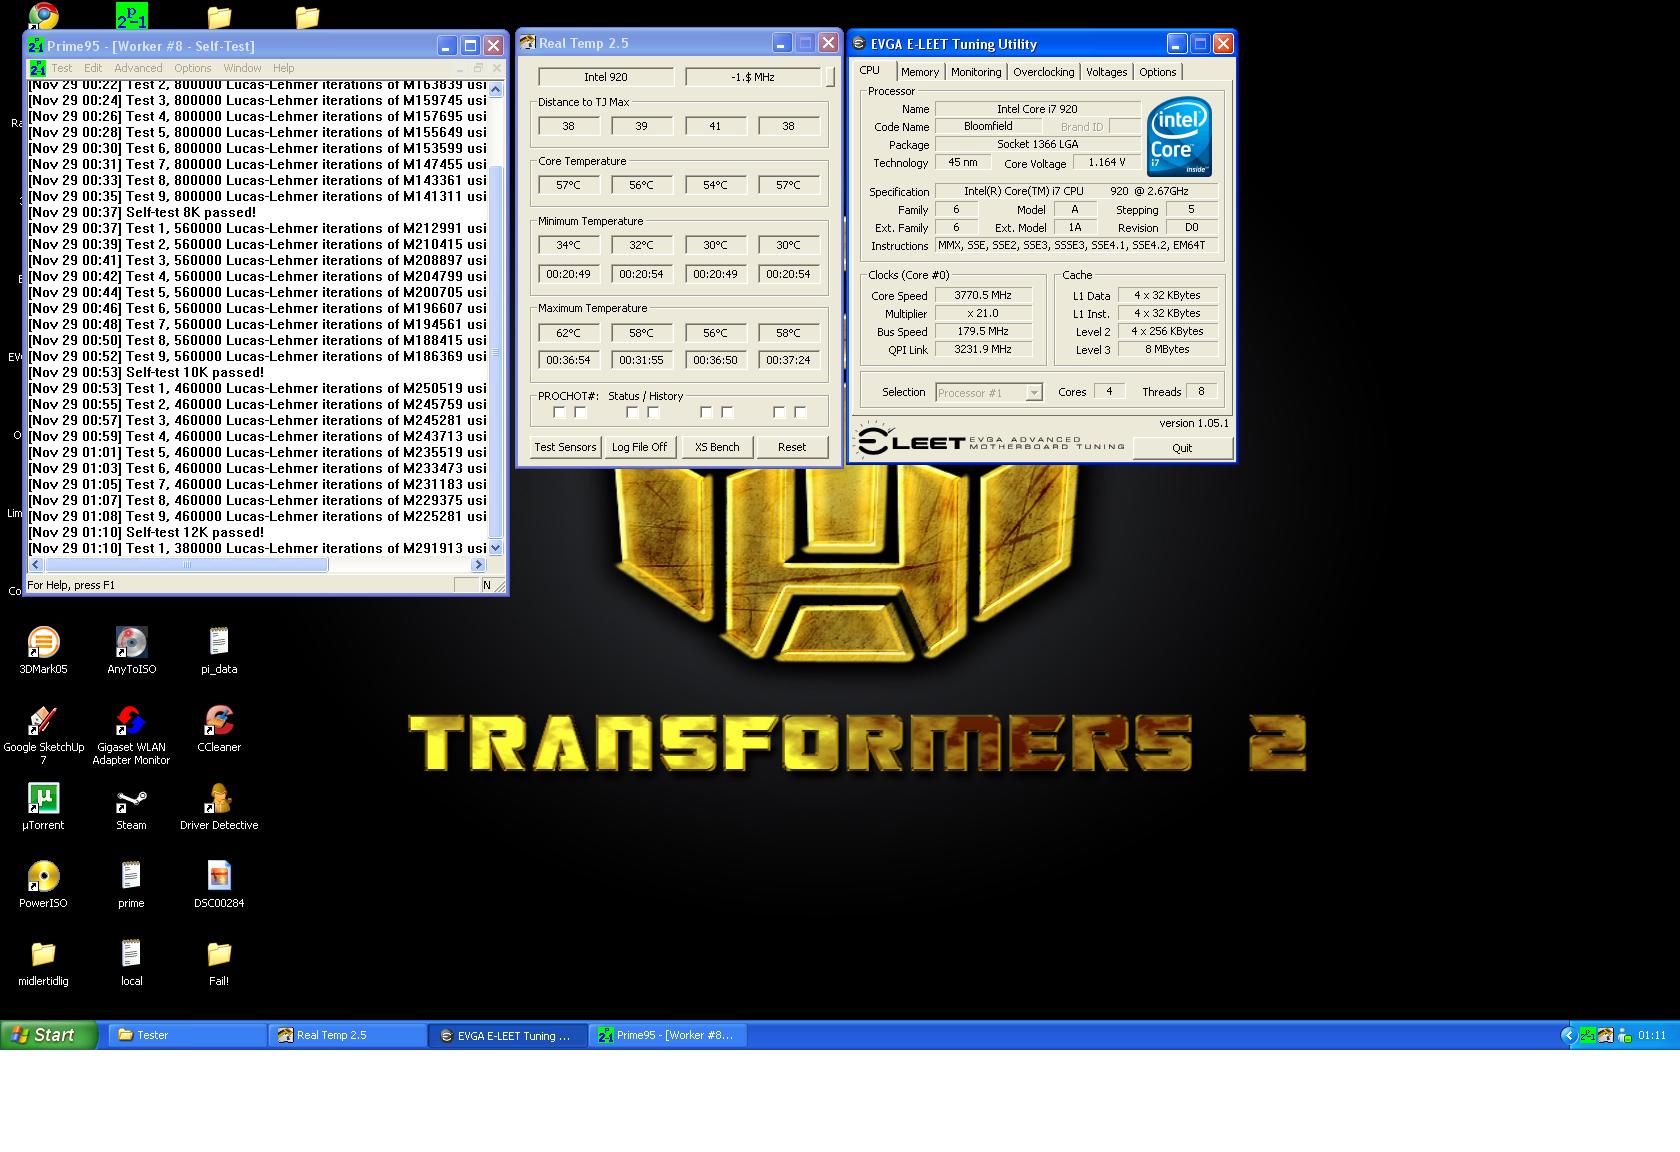Open the Window menu in Prime95
Image resolution: width=1680 pixels, height=1152 pixels.
coord(242,68)
